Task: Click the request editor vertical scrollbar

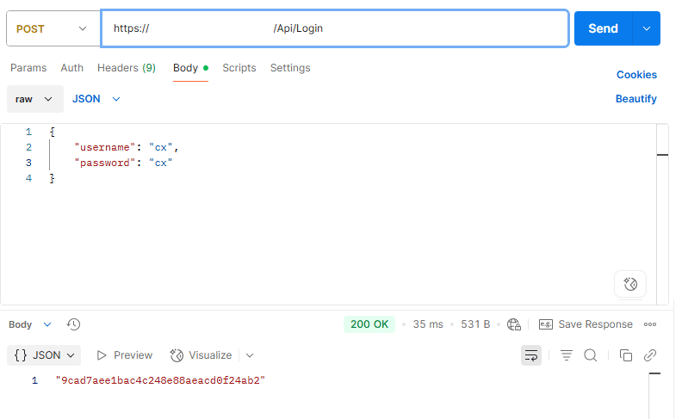Action: tap(662, 214)
